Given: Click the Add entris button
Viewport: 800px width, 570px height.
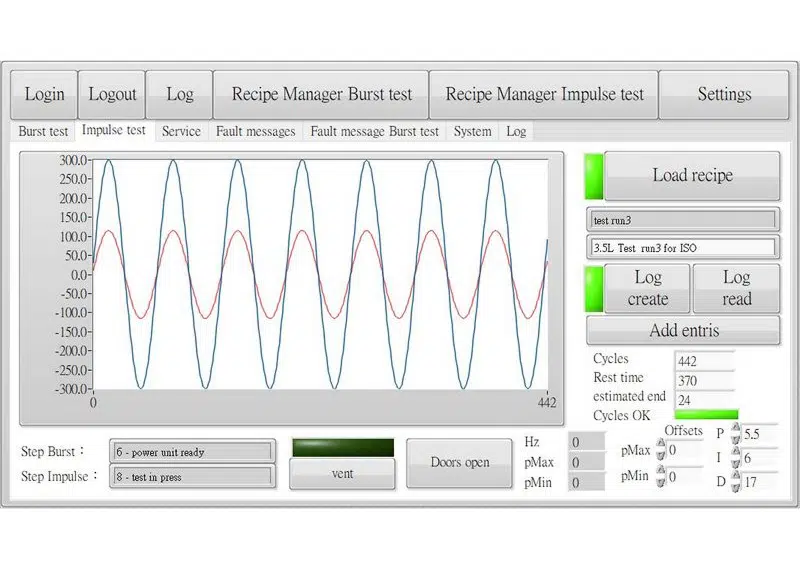Looking at the screenshot, I should 685,330.
